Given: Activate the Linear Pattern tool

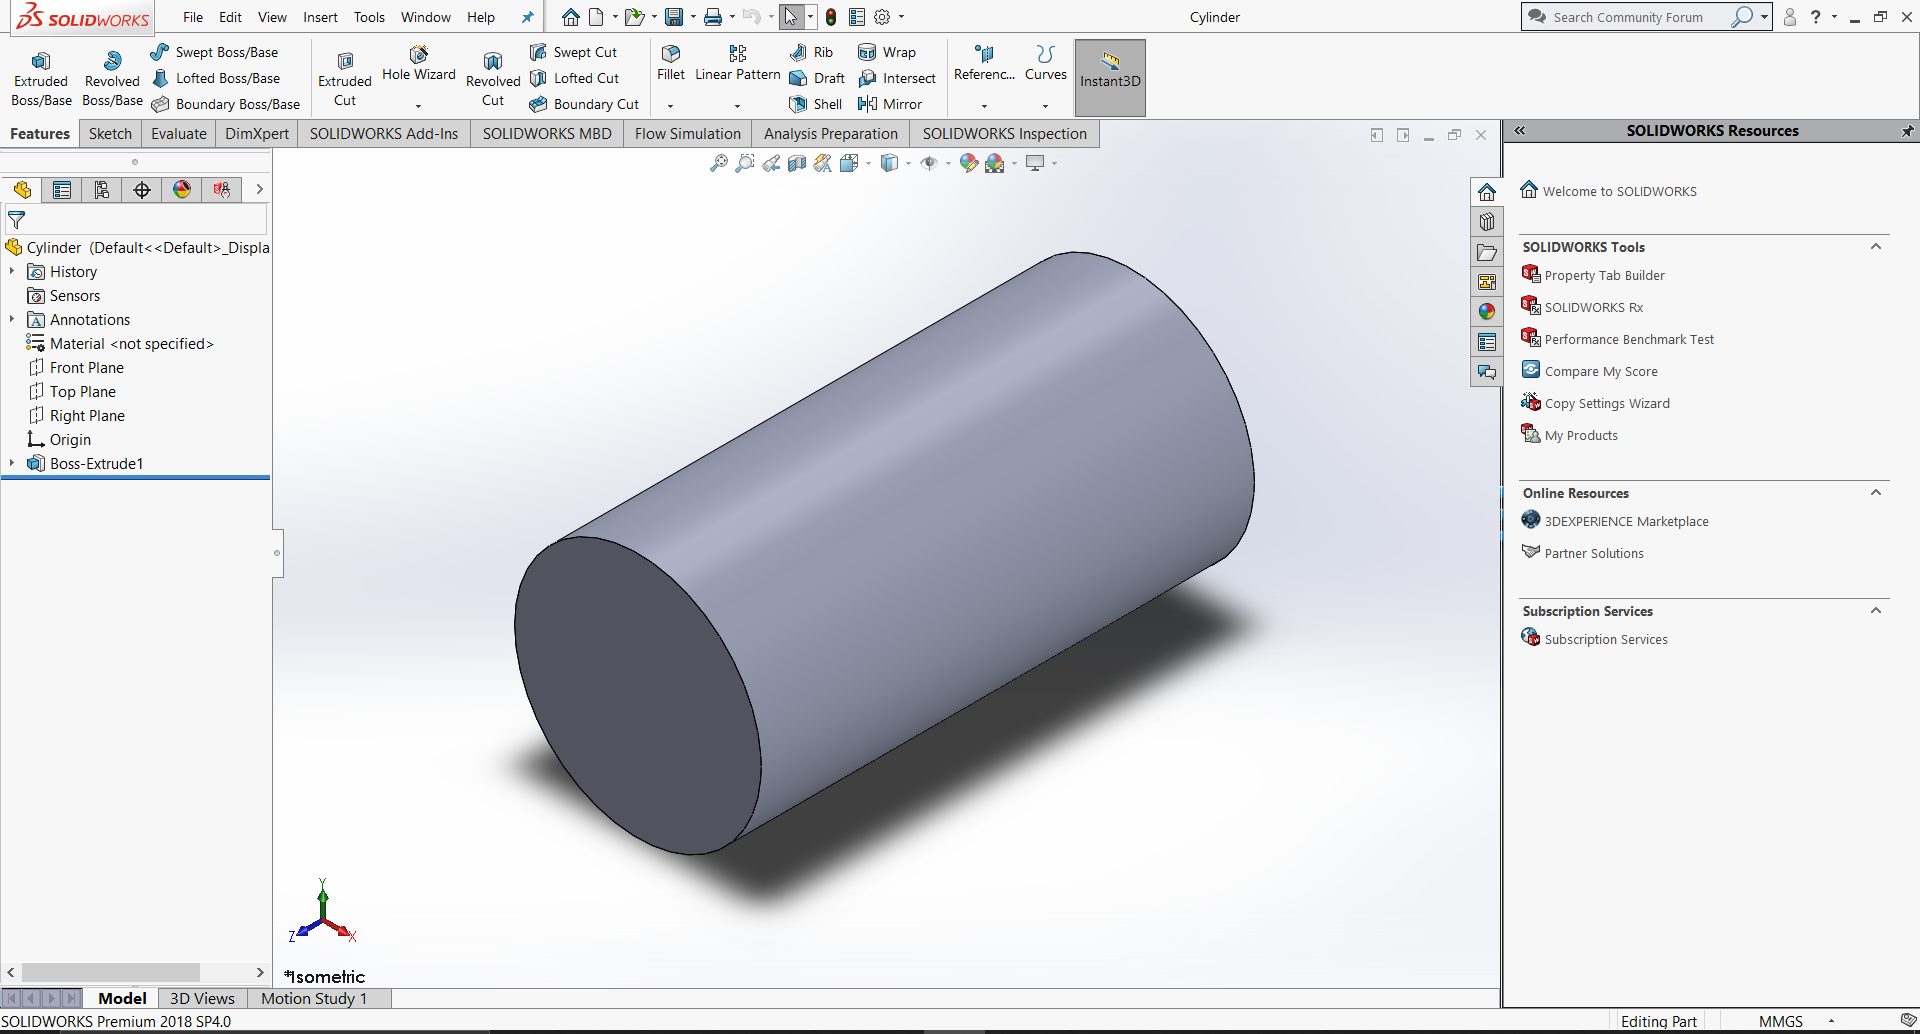Looking at the screenshot, I should pyautogui.click(x=736, y=63).
